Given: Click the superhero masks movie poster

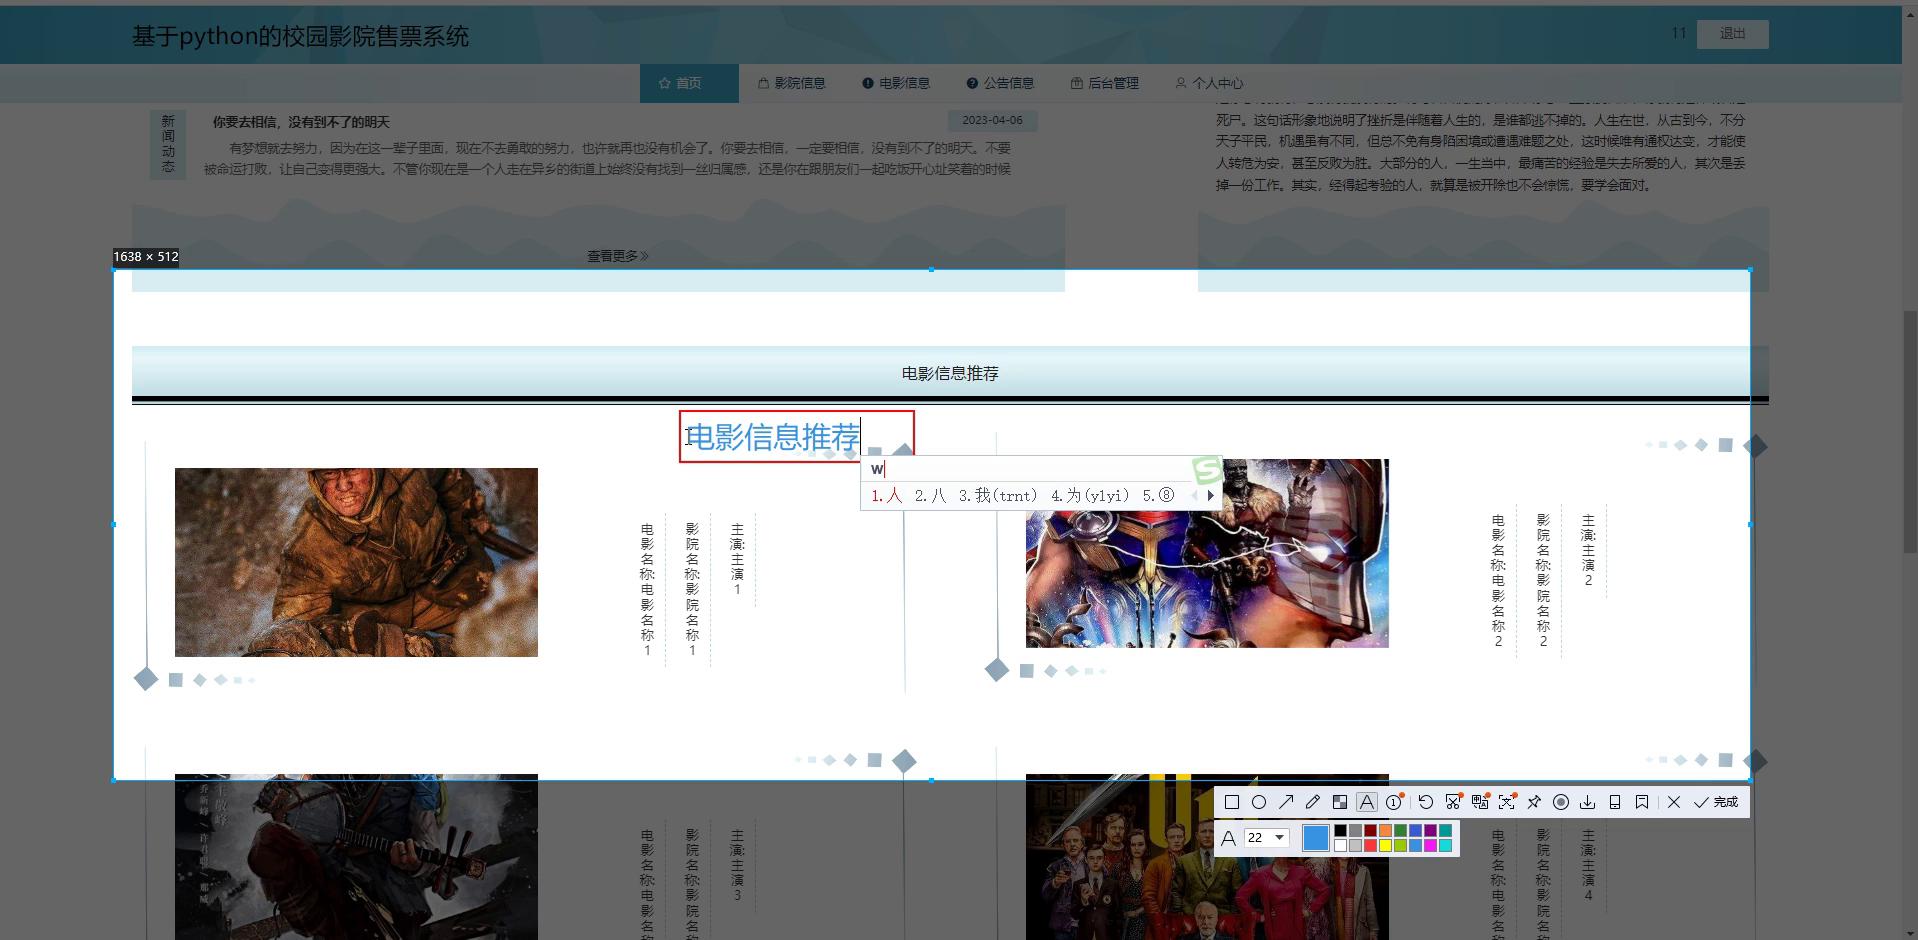Looking at the screenshot, I should click(1207, 553).
